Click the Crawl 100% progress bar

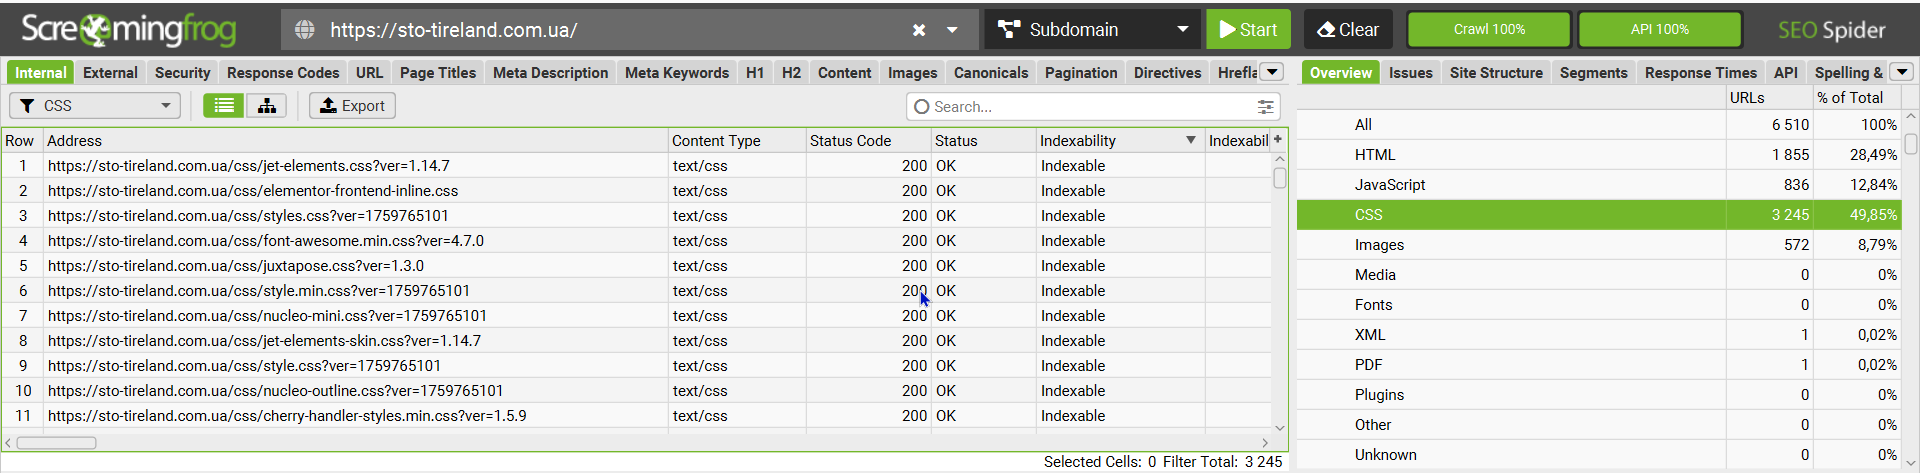(x=1489, y=30)
